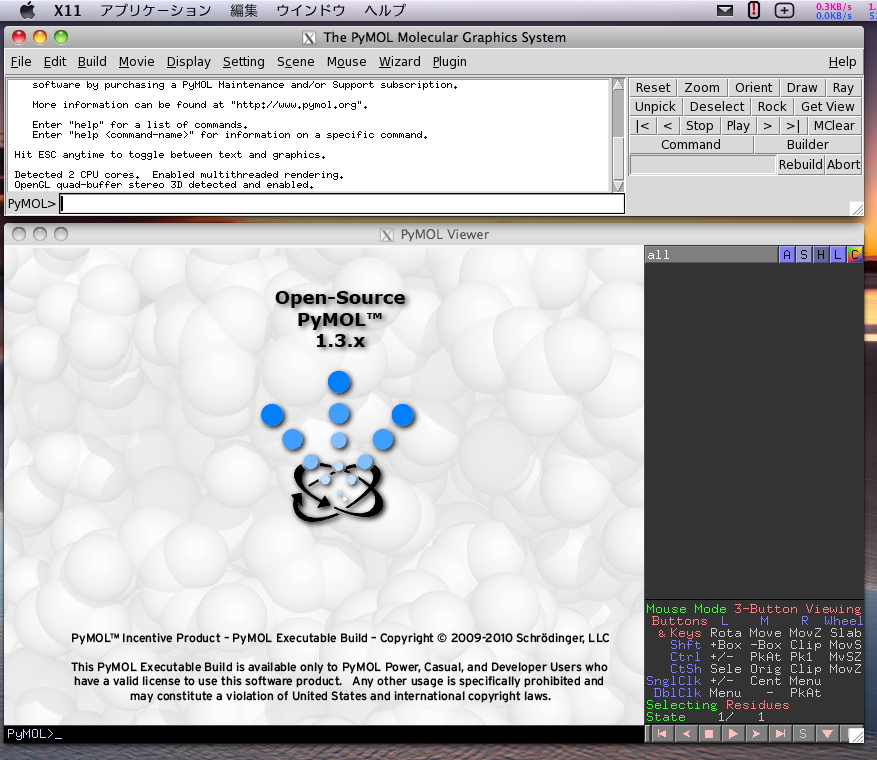Screen dimensions: 877x760
Task: Open the ウインドウ menu
Action: 311,10
